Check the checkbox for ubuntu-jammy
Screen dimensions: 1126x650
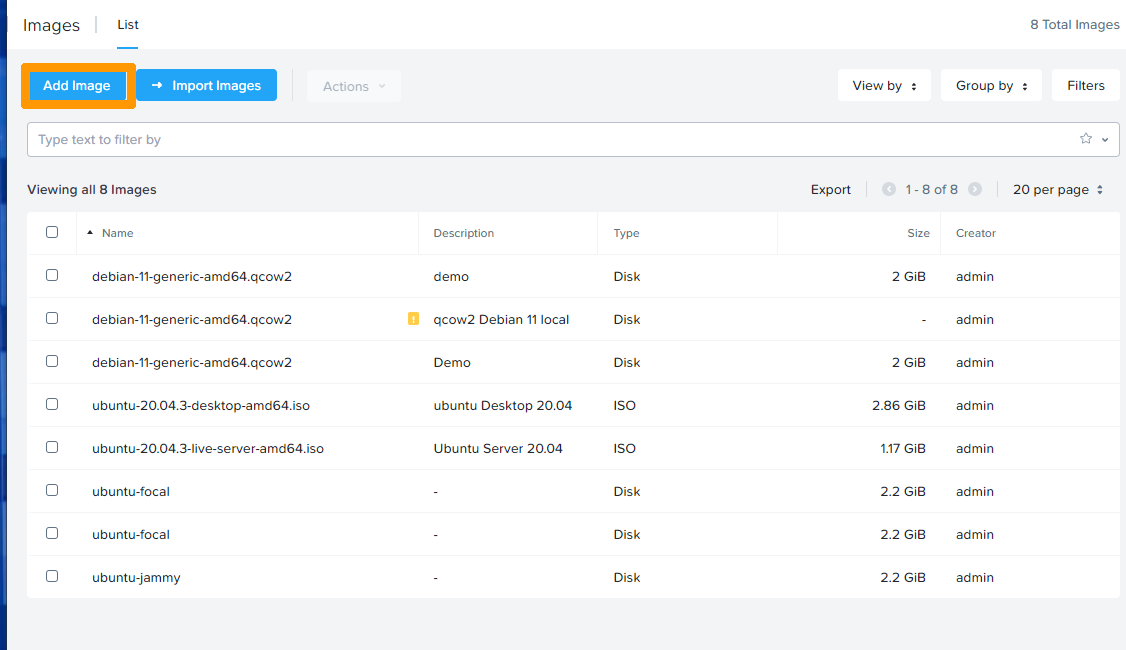52,575
